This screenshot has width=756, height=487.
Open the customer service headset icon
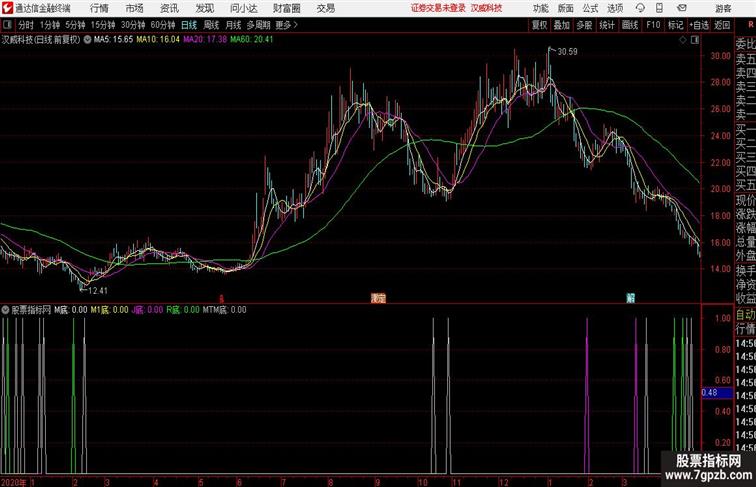coord(640,8)
